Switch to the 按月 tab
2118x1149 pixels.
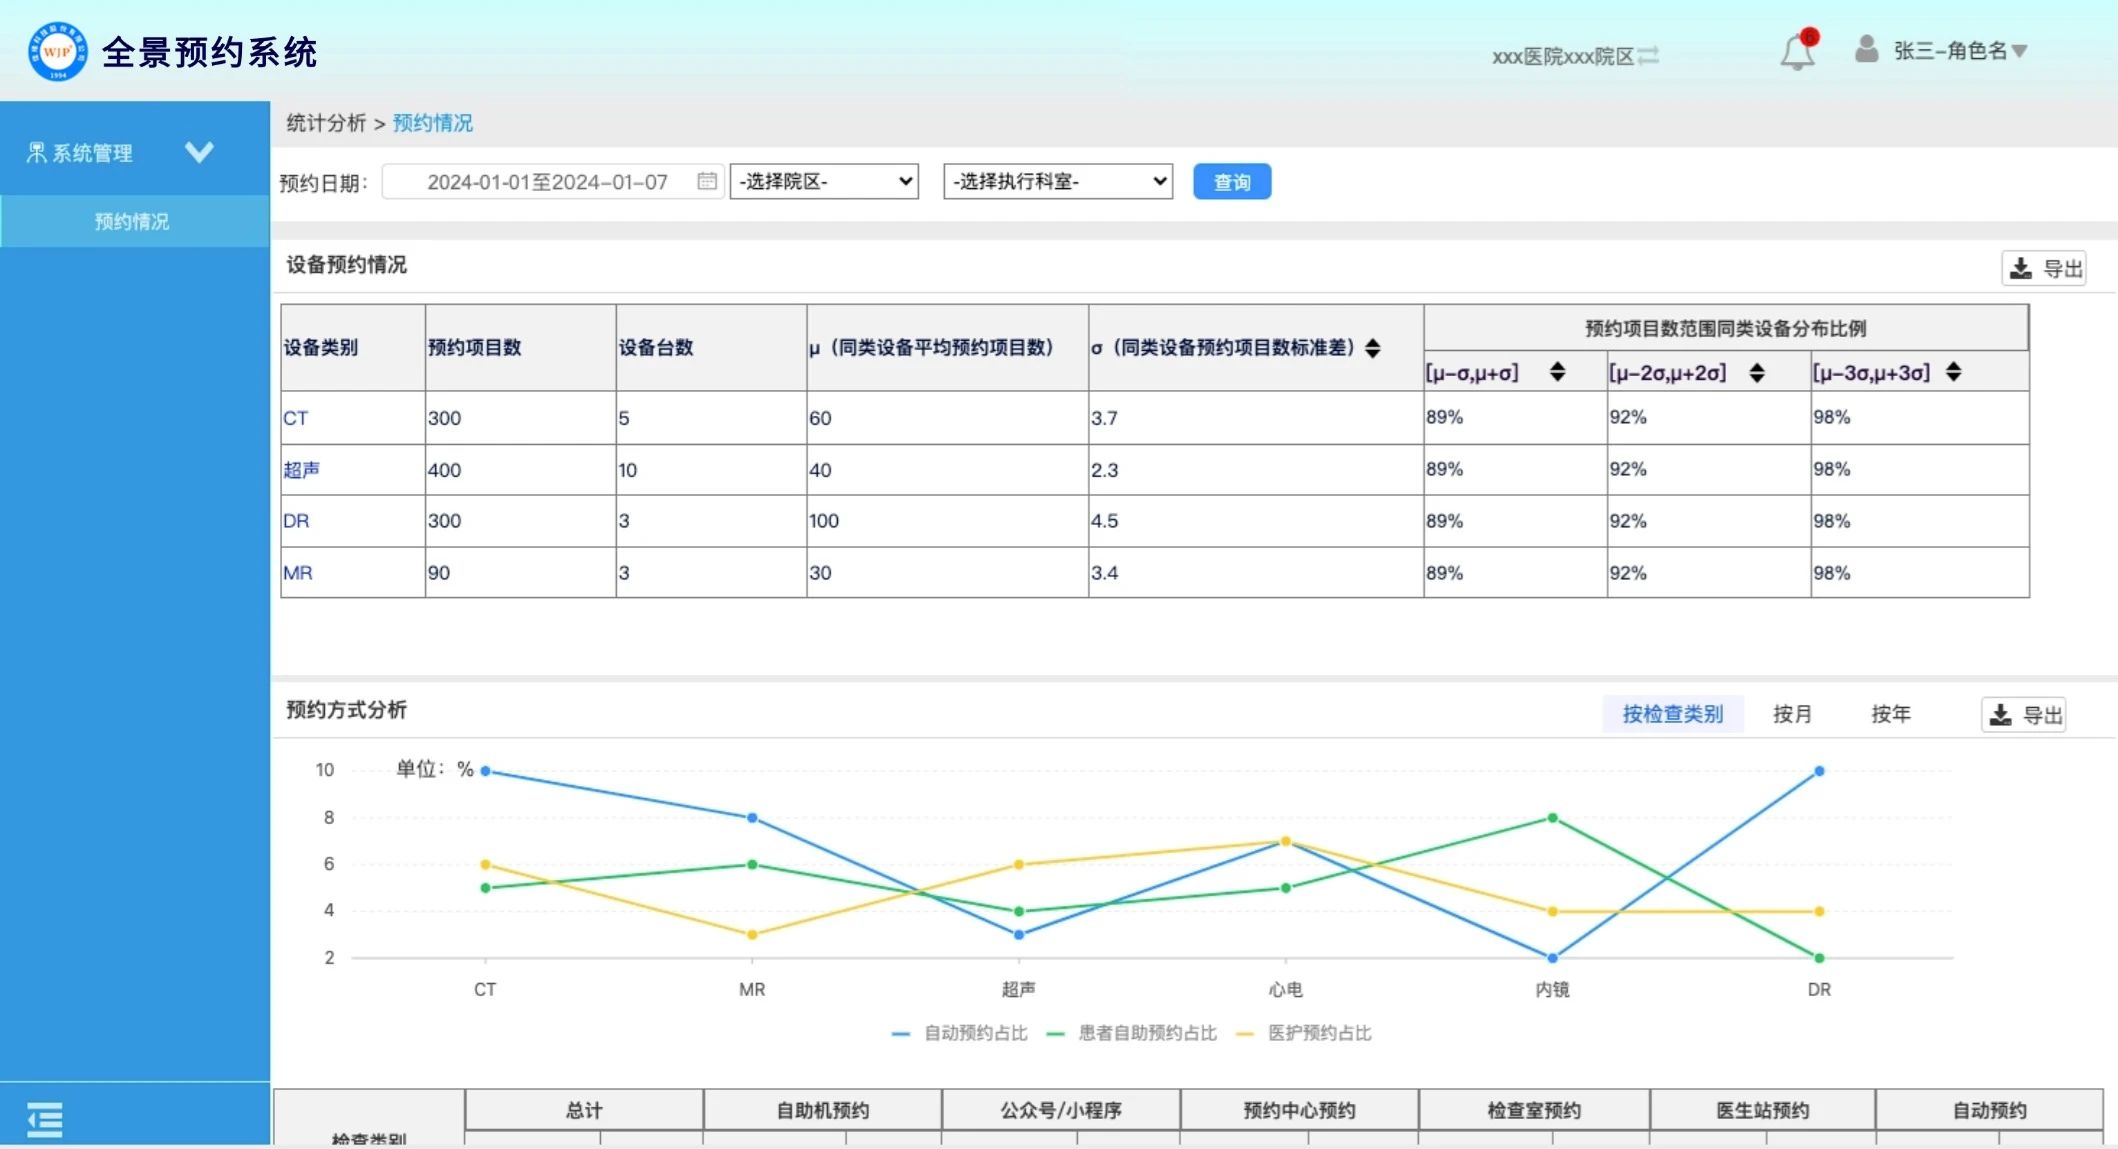1792,714
